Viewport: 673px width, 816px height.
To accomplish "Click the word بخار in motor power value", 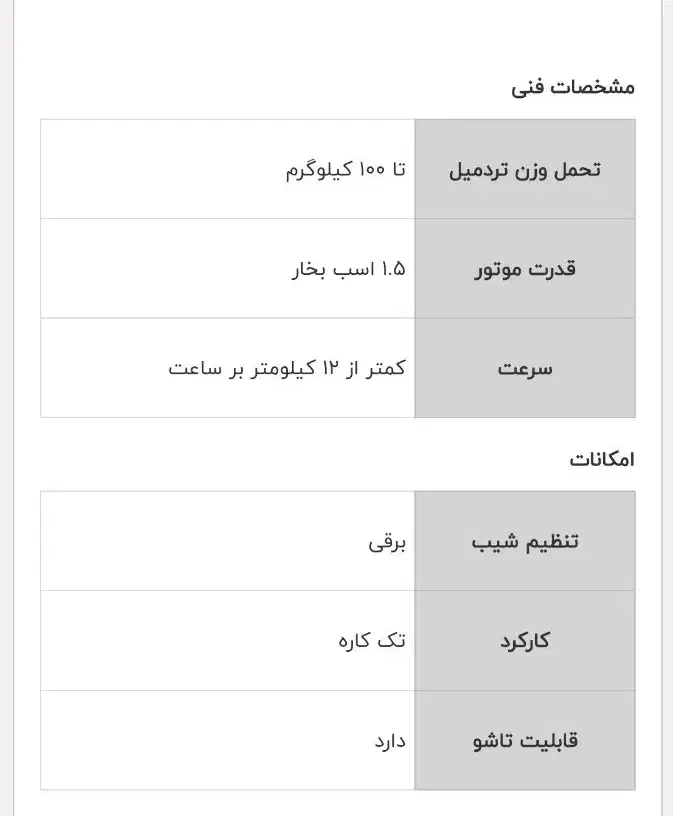I will click(309, 269).
